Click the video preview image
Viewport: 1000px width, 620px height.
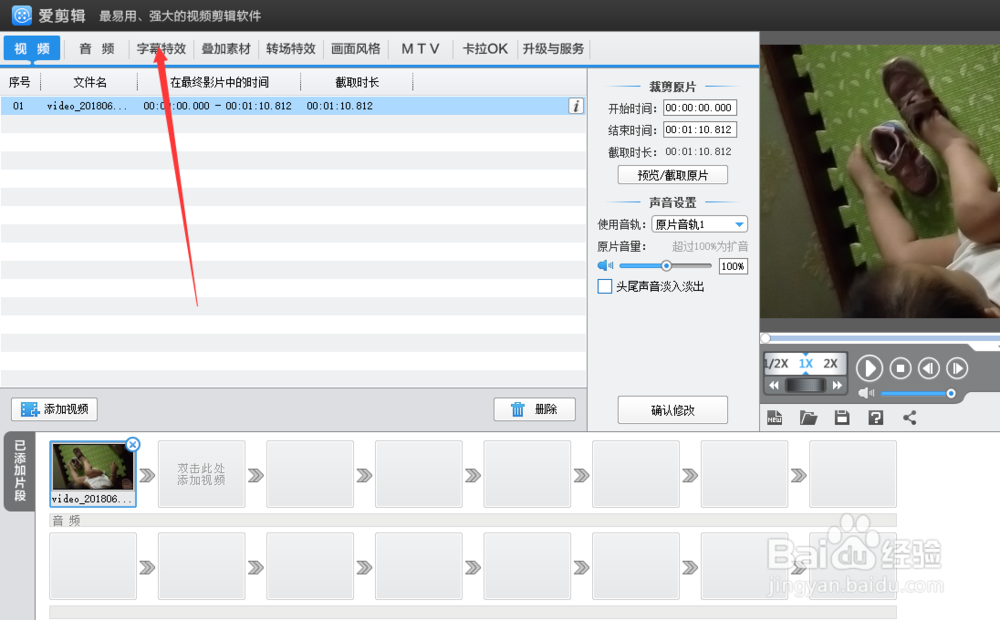(879, 181)
